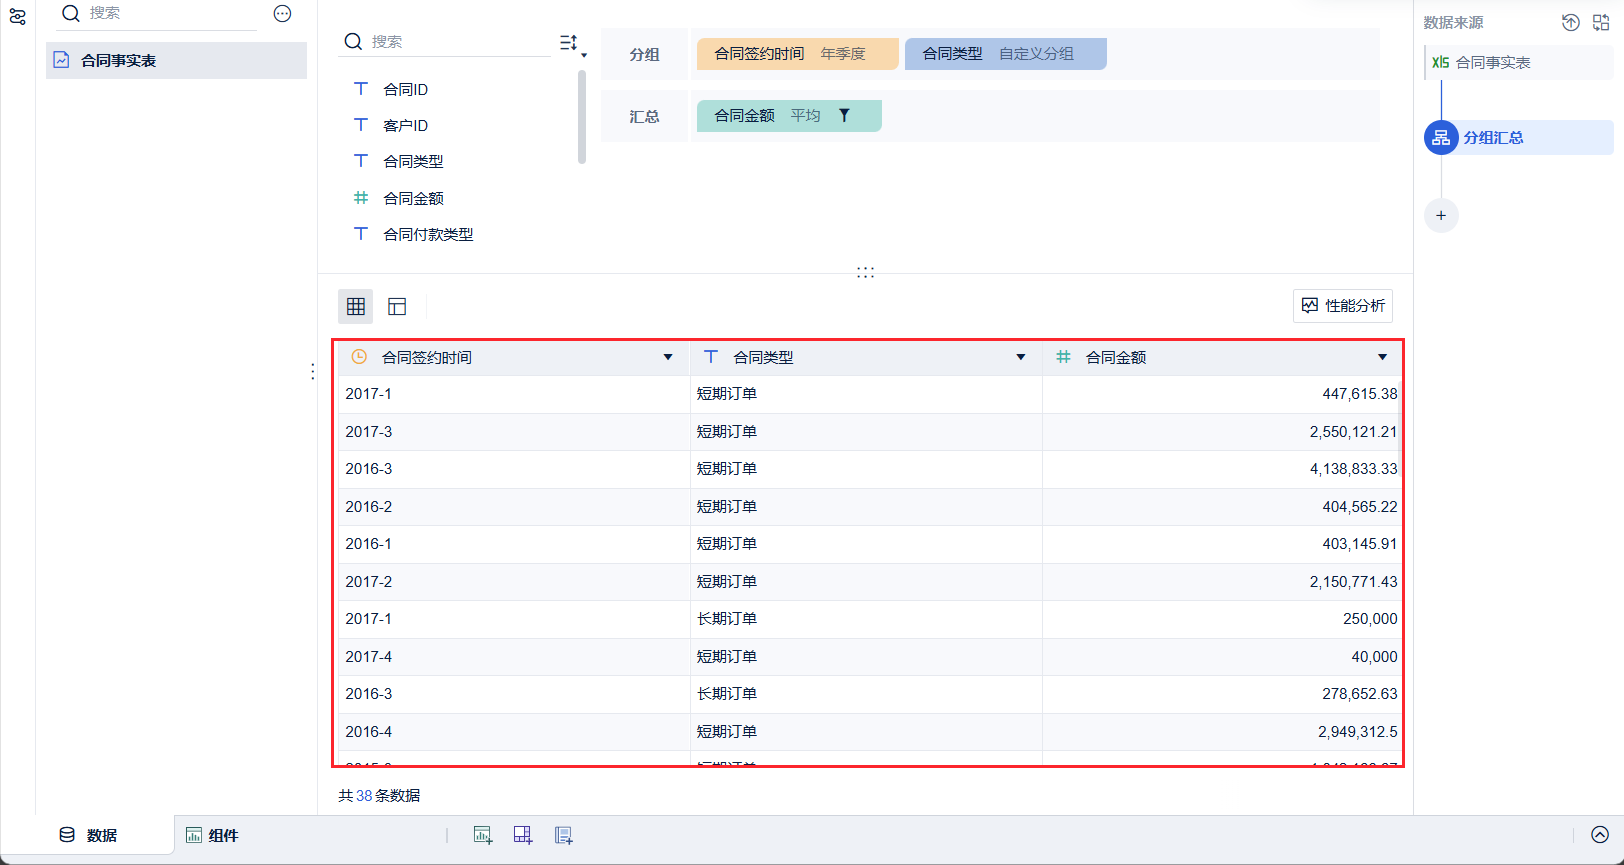
Task: Open the field sort order menu
Action: click(x=572, y=43)
